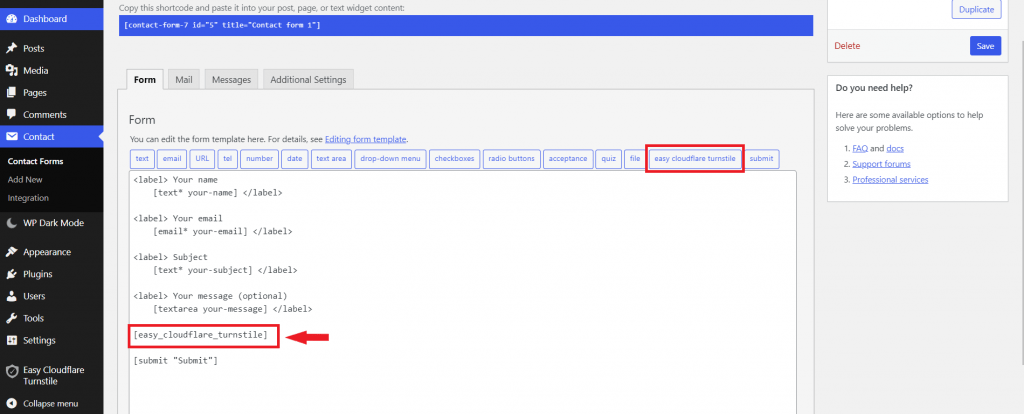Insert a date field tag
Screen dimensions: 1024x414
[295, 159]
